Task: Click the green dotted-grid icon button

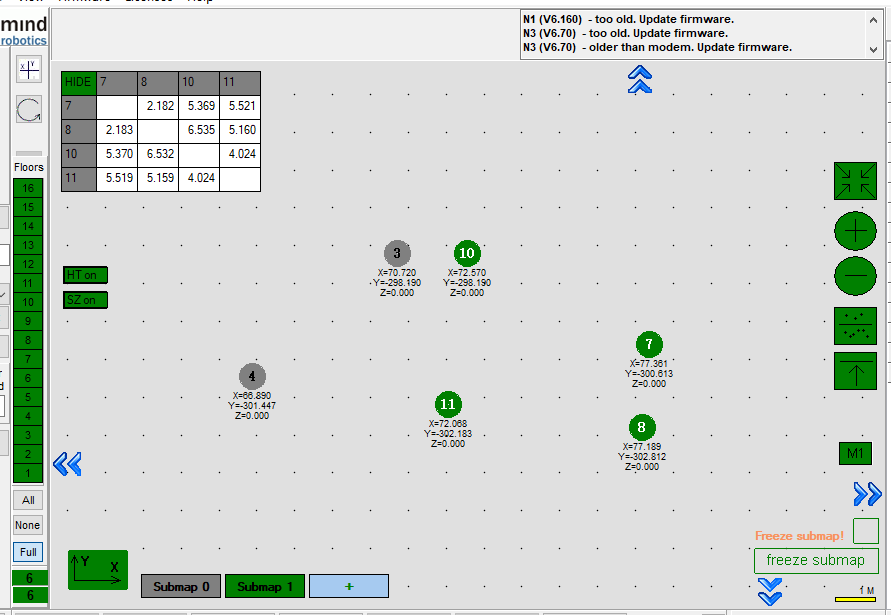Action: tap(855, 326)
